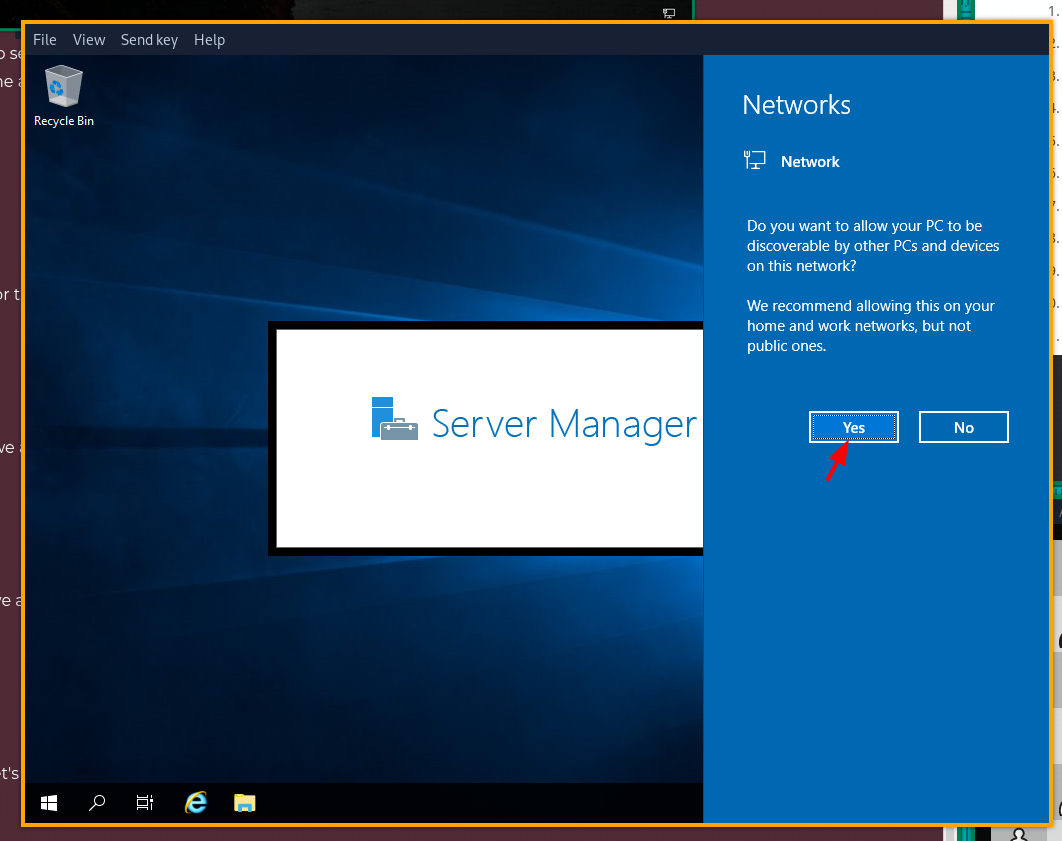Click the discoverable by other PCs question
This screenshot has height=841, width=1062.
tap(873, 246)
